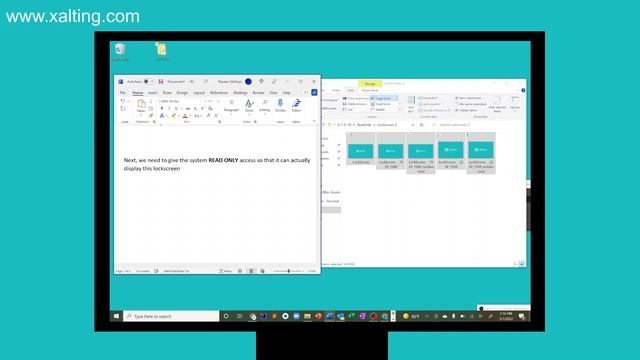Click the yellow highlighter color button
The image size is (640, 360).
[173, 116]
